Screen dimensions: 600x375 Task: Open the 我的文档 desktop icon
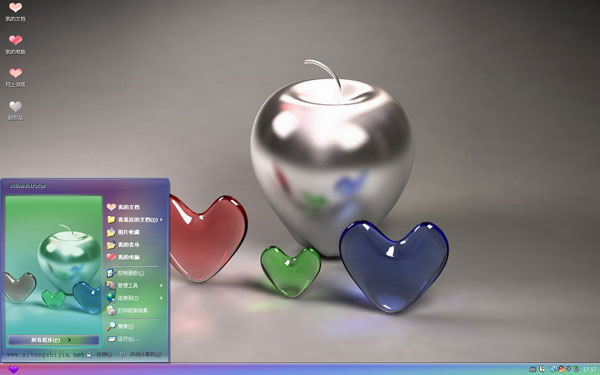coord(15,11)
